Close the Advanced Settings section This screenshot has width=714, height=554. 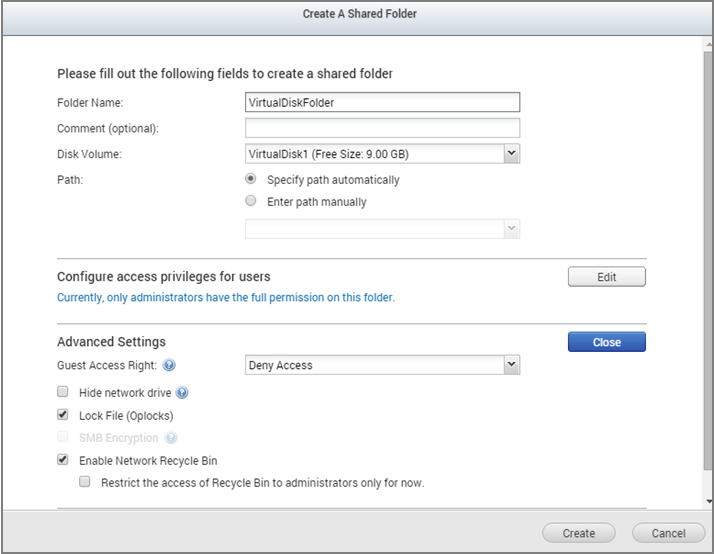click(606, 342)
